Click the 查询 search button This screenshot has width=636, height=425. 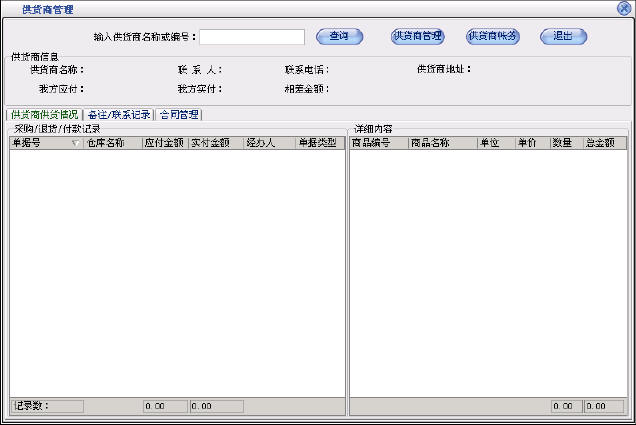(x=339, y=36)
